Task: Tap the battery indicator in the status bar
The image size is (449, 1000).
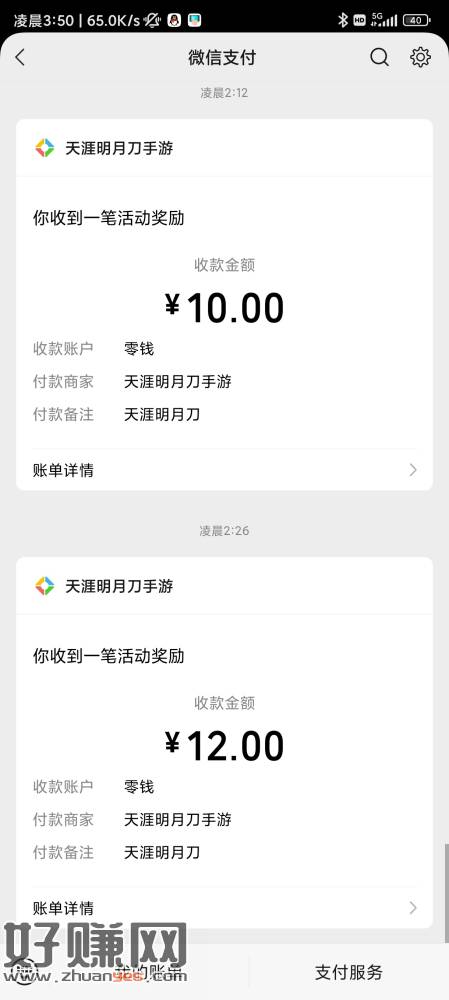Action: click(x=416, y=20)
